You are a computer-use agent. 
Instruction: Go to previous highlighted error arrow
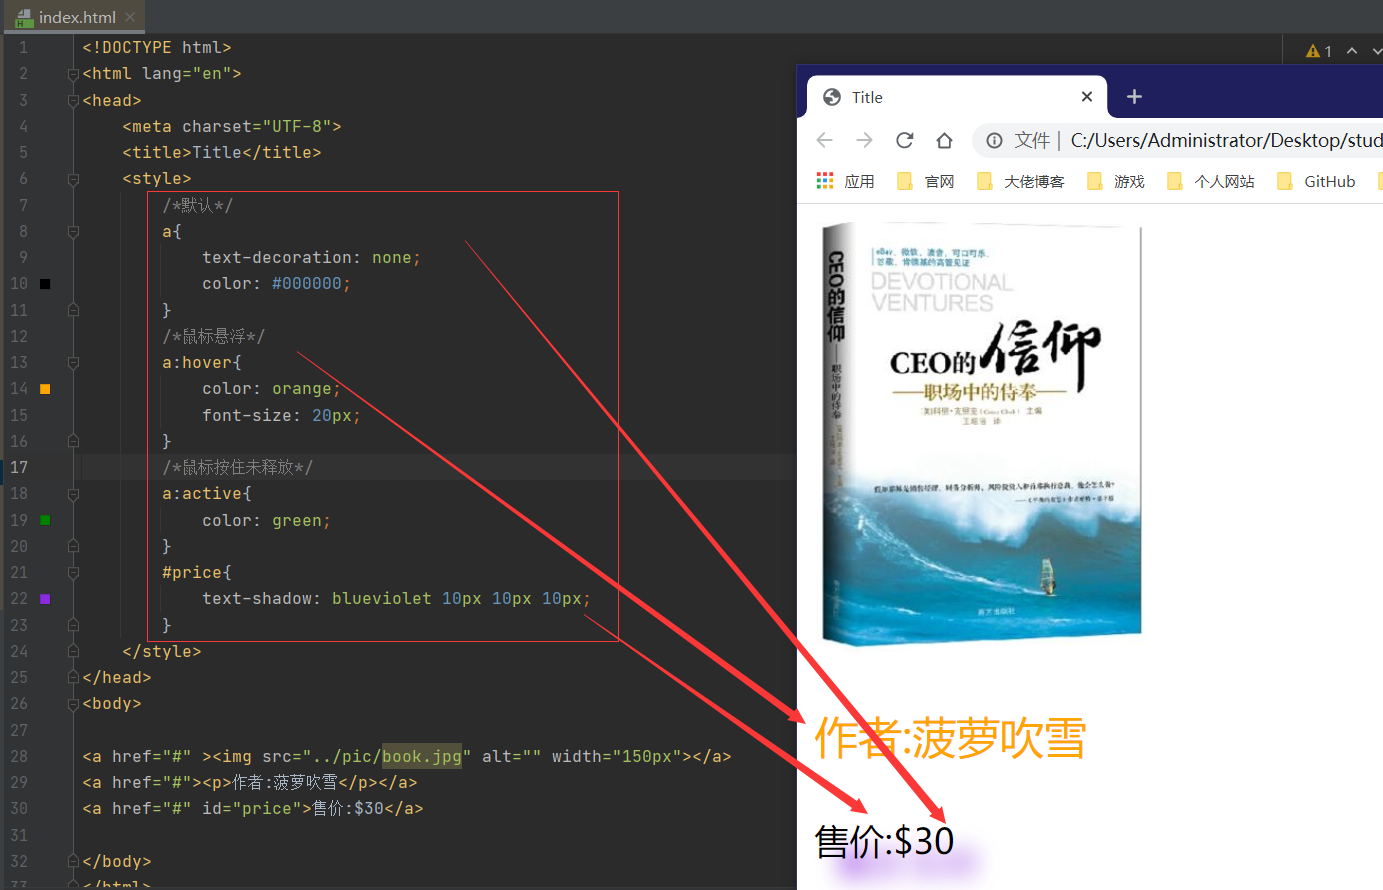point(1352,51)
